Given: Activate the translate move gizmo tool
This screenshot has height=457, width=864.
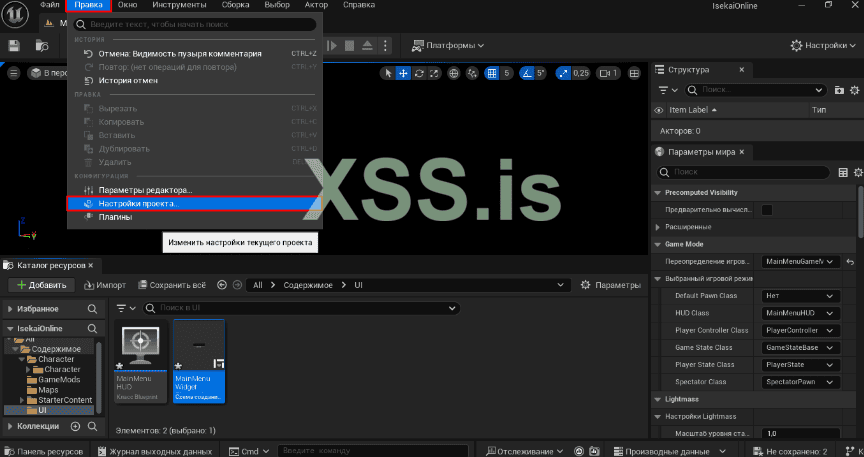Looking at the screenshot, I should pyautogui.click(x=403, y=73).
